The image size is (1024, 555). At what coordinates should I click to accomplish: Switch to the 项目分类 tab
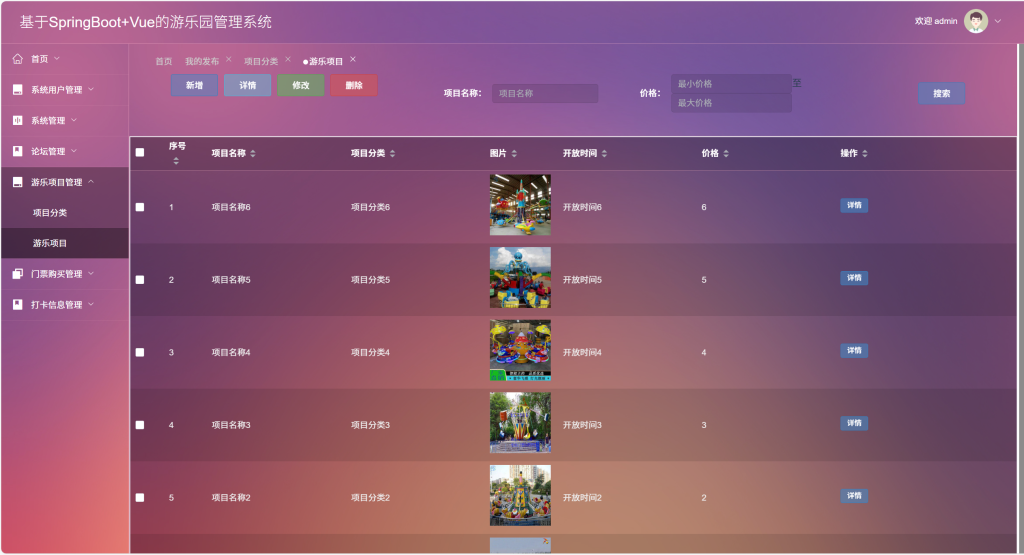tap(261, 61)
